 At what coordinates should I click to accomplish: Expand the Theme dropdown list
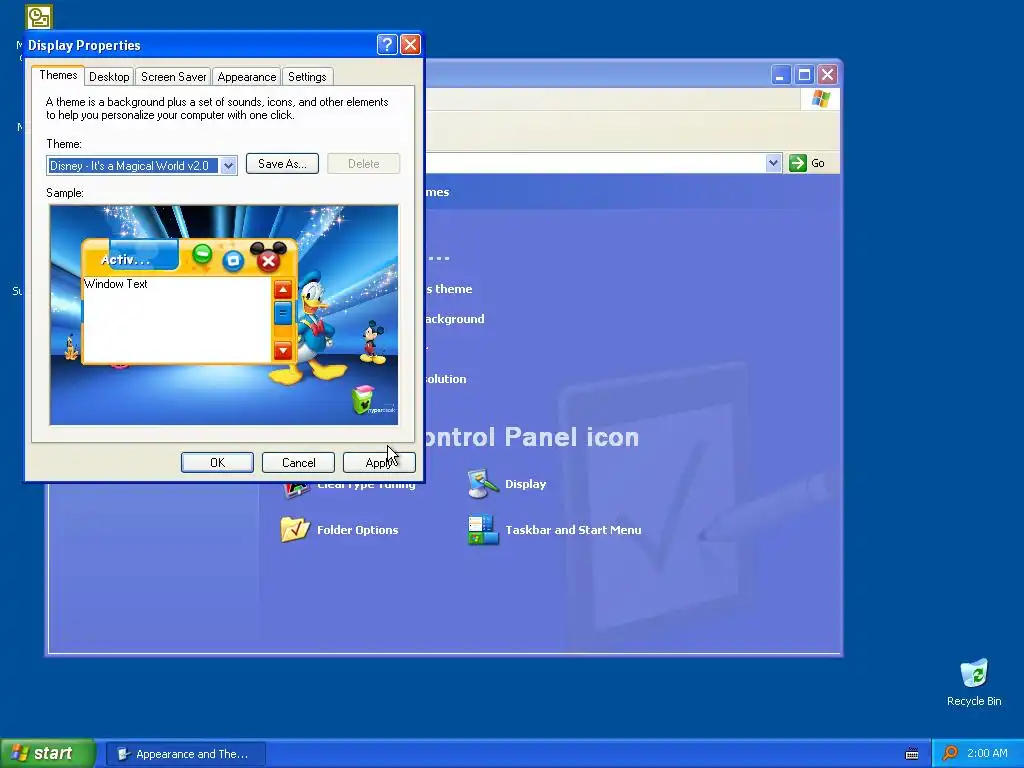click(x=228, y=166)
